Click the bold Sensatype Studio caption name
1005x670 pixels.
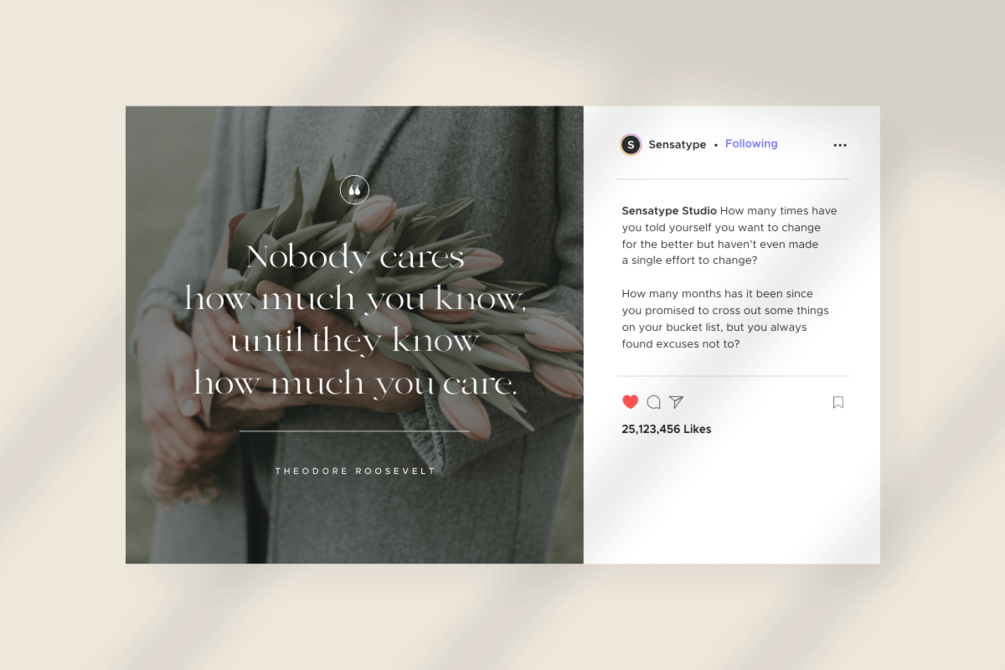[669, 211]
